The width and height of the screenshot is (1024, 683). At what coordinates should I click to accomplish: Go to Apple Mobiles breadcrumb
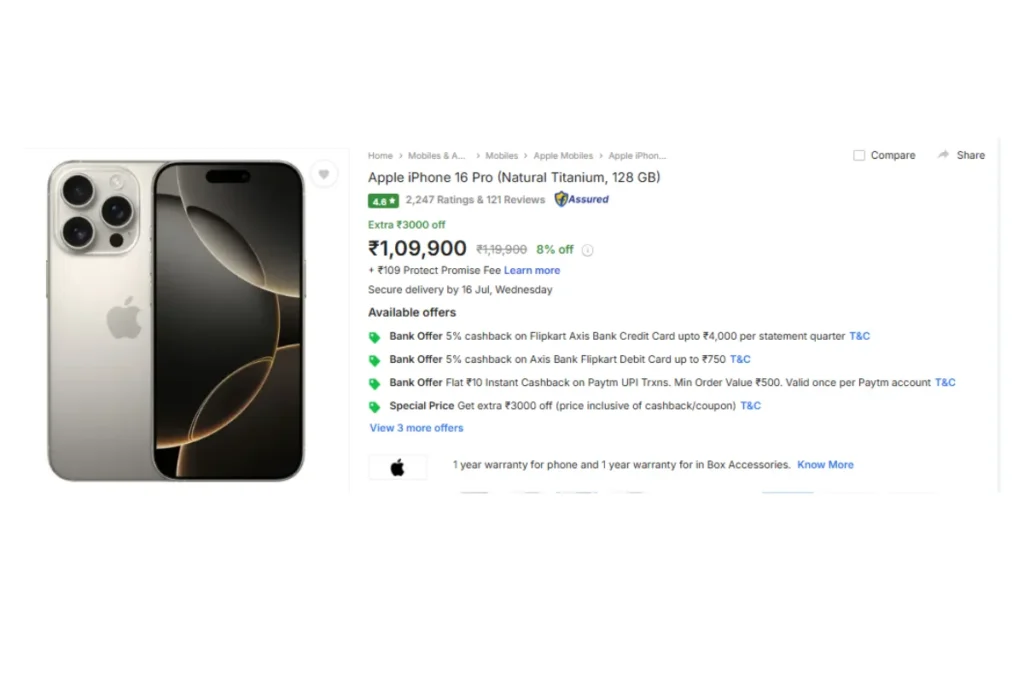563,156
